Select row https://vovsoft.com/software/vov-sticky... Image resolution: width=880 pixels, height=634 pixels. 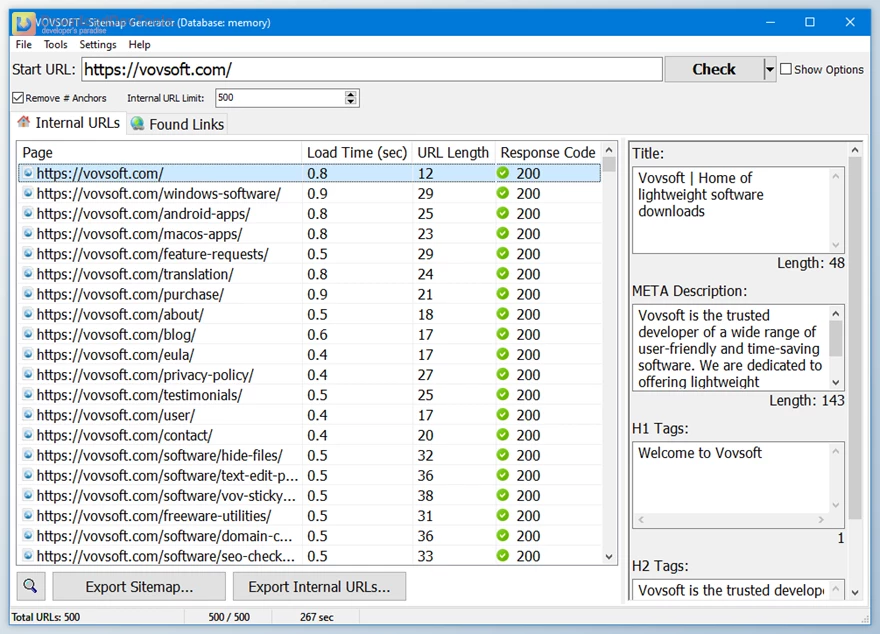pos(309,495)
